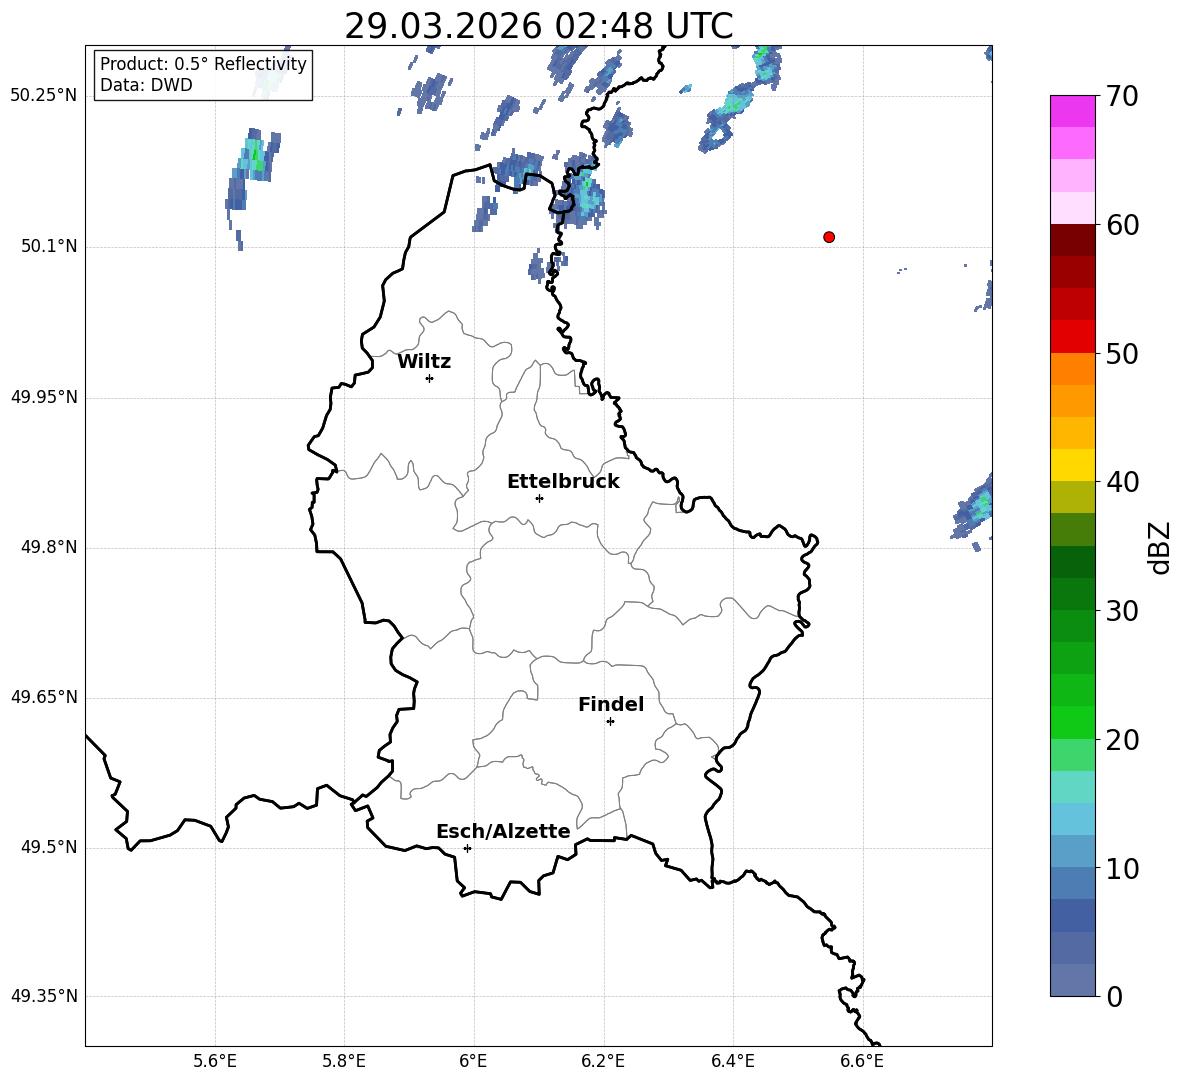Click the red dot marker on the map
The height and width of the screenshot is (1081, 1184).
829,237
